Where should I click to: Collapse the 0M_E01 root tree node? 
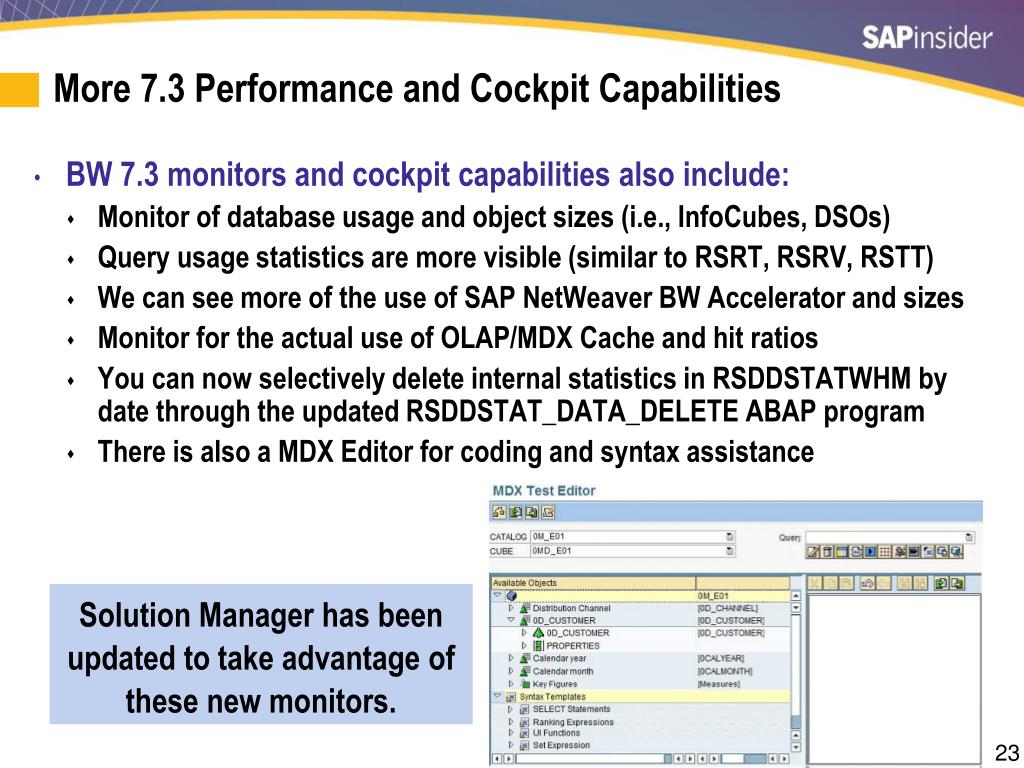pos(498,595)
